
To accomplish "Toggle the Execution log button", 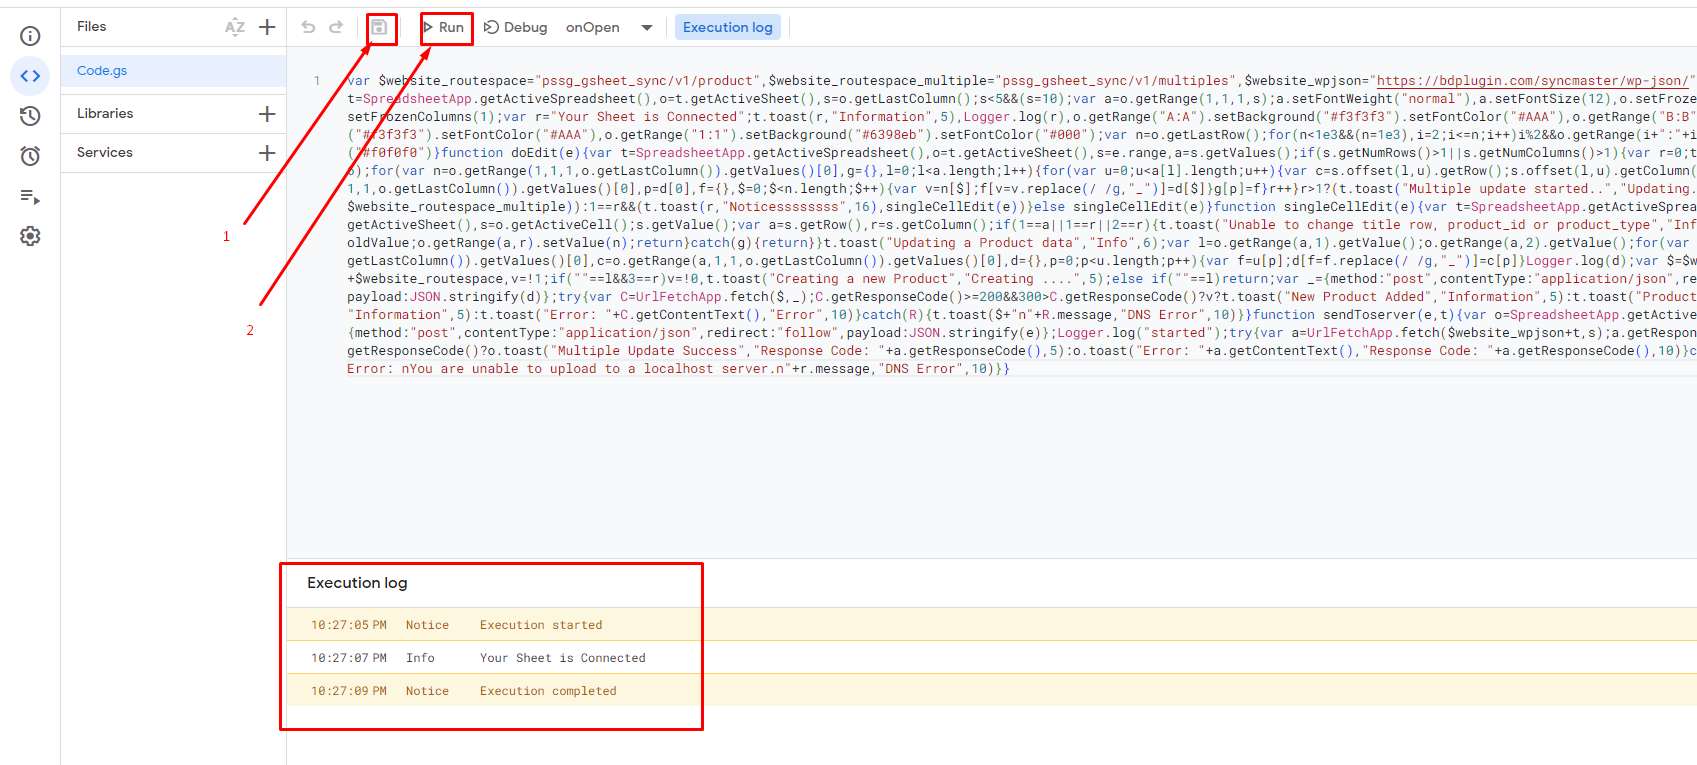I will coord(728,27).
